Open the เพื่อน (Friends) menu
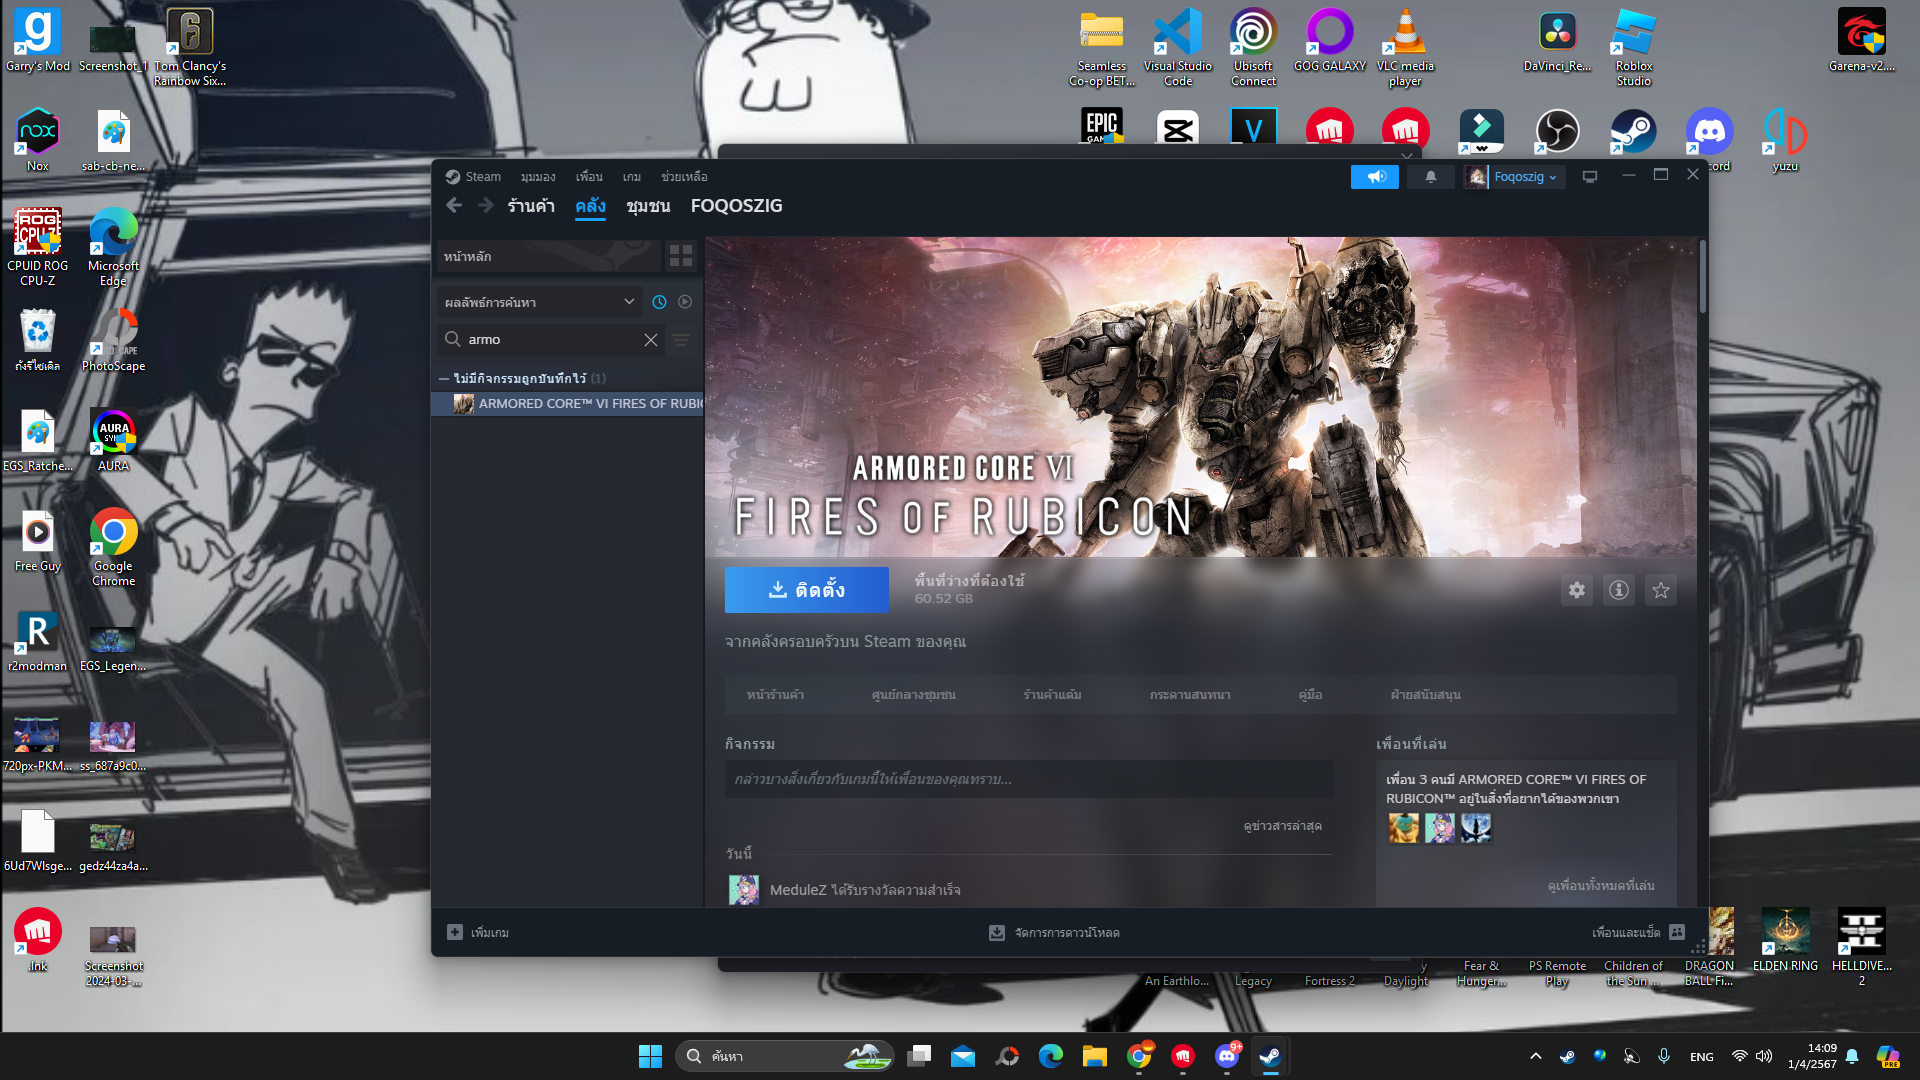1920x1080 pixels. [x=589, y=177]
